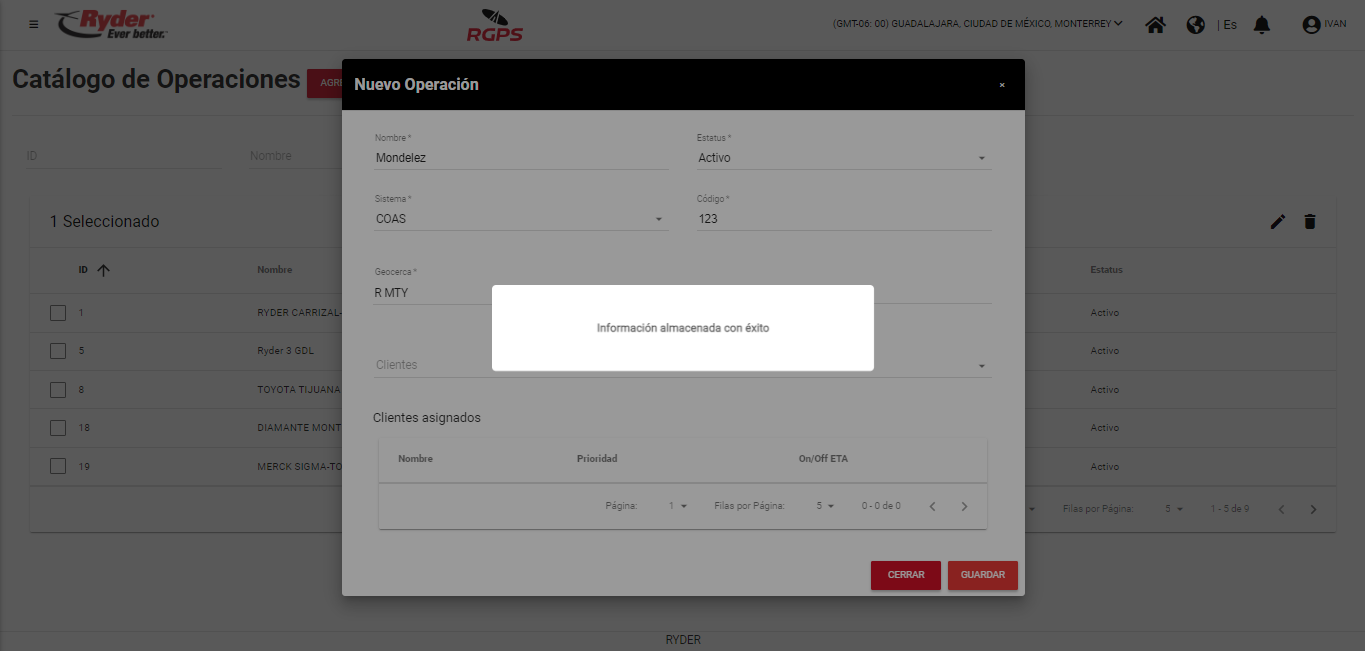The image size is (1365, 651).
Task: Select the checkbox for row ID 8
Action: pos(58,390)
